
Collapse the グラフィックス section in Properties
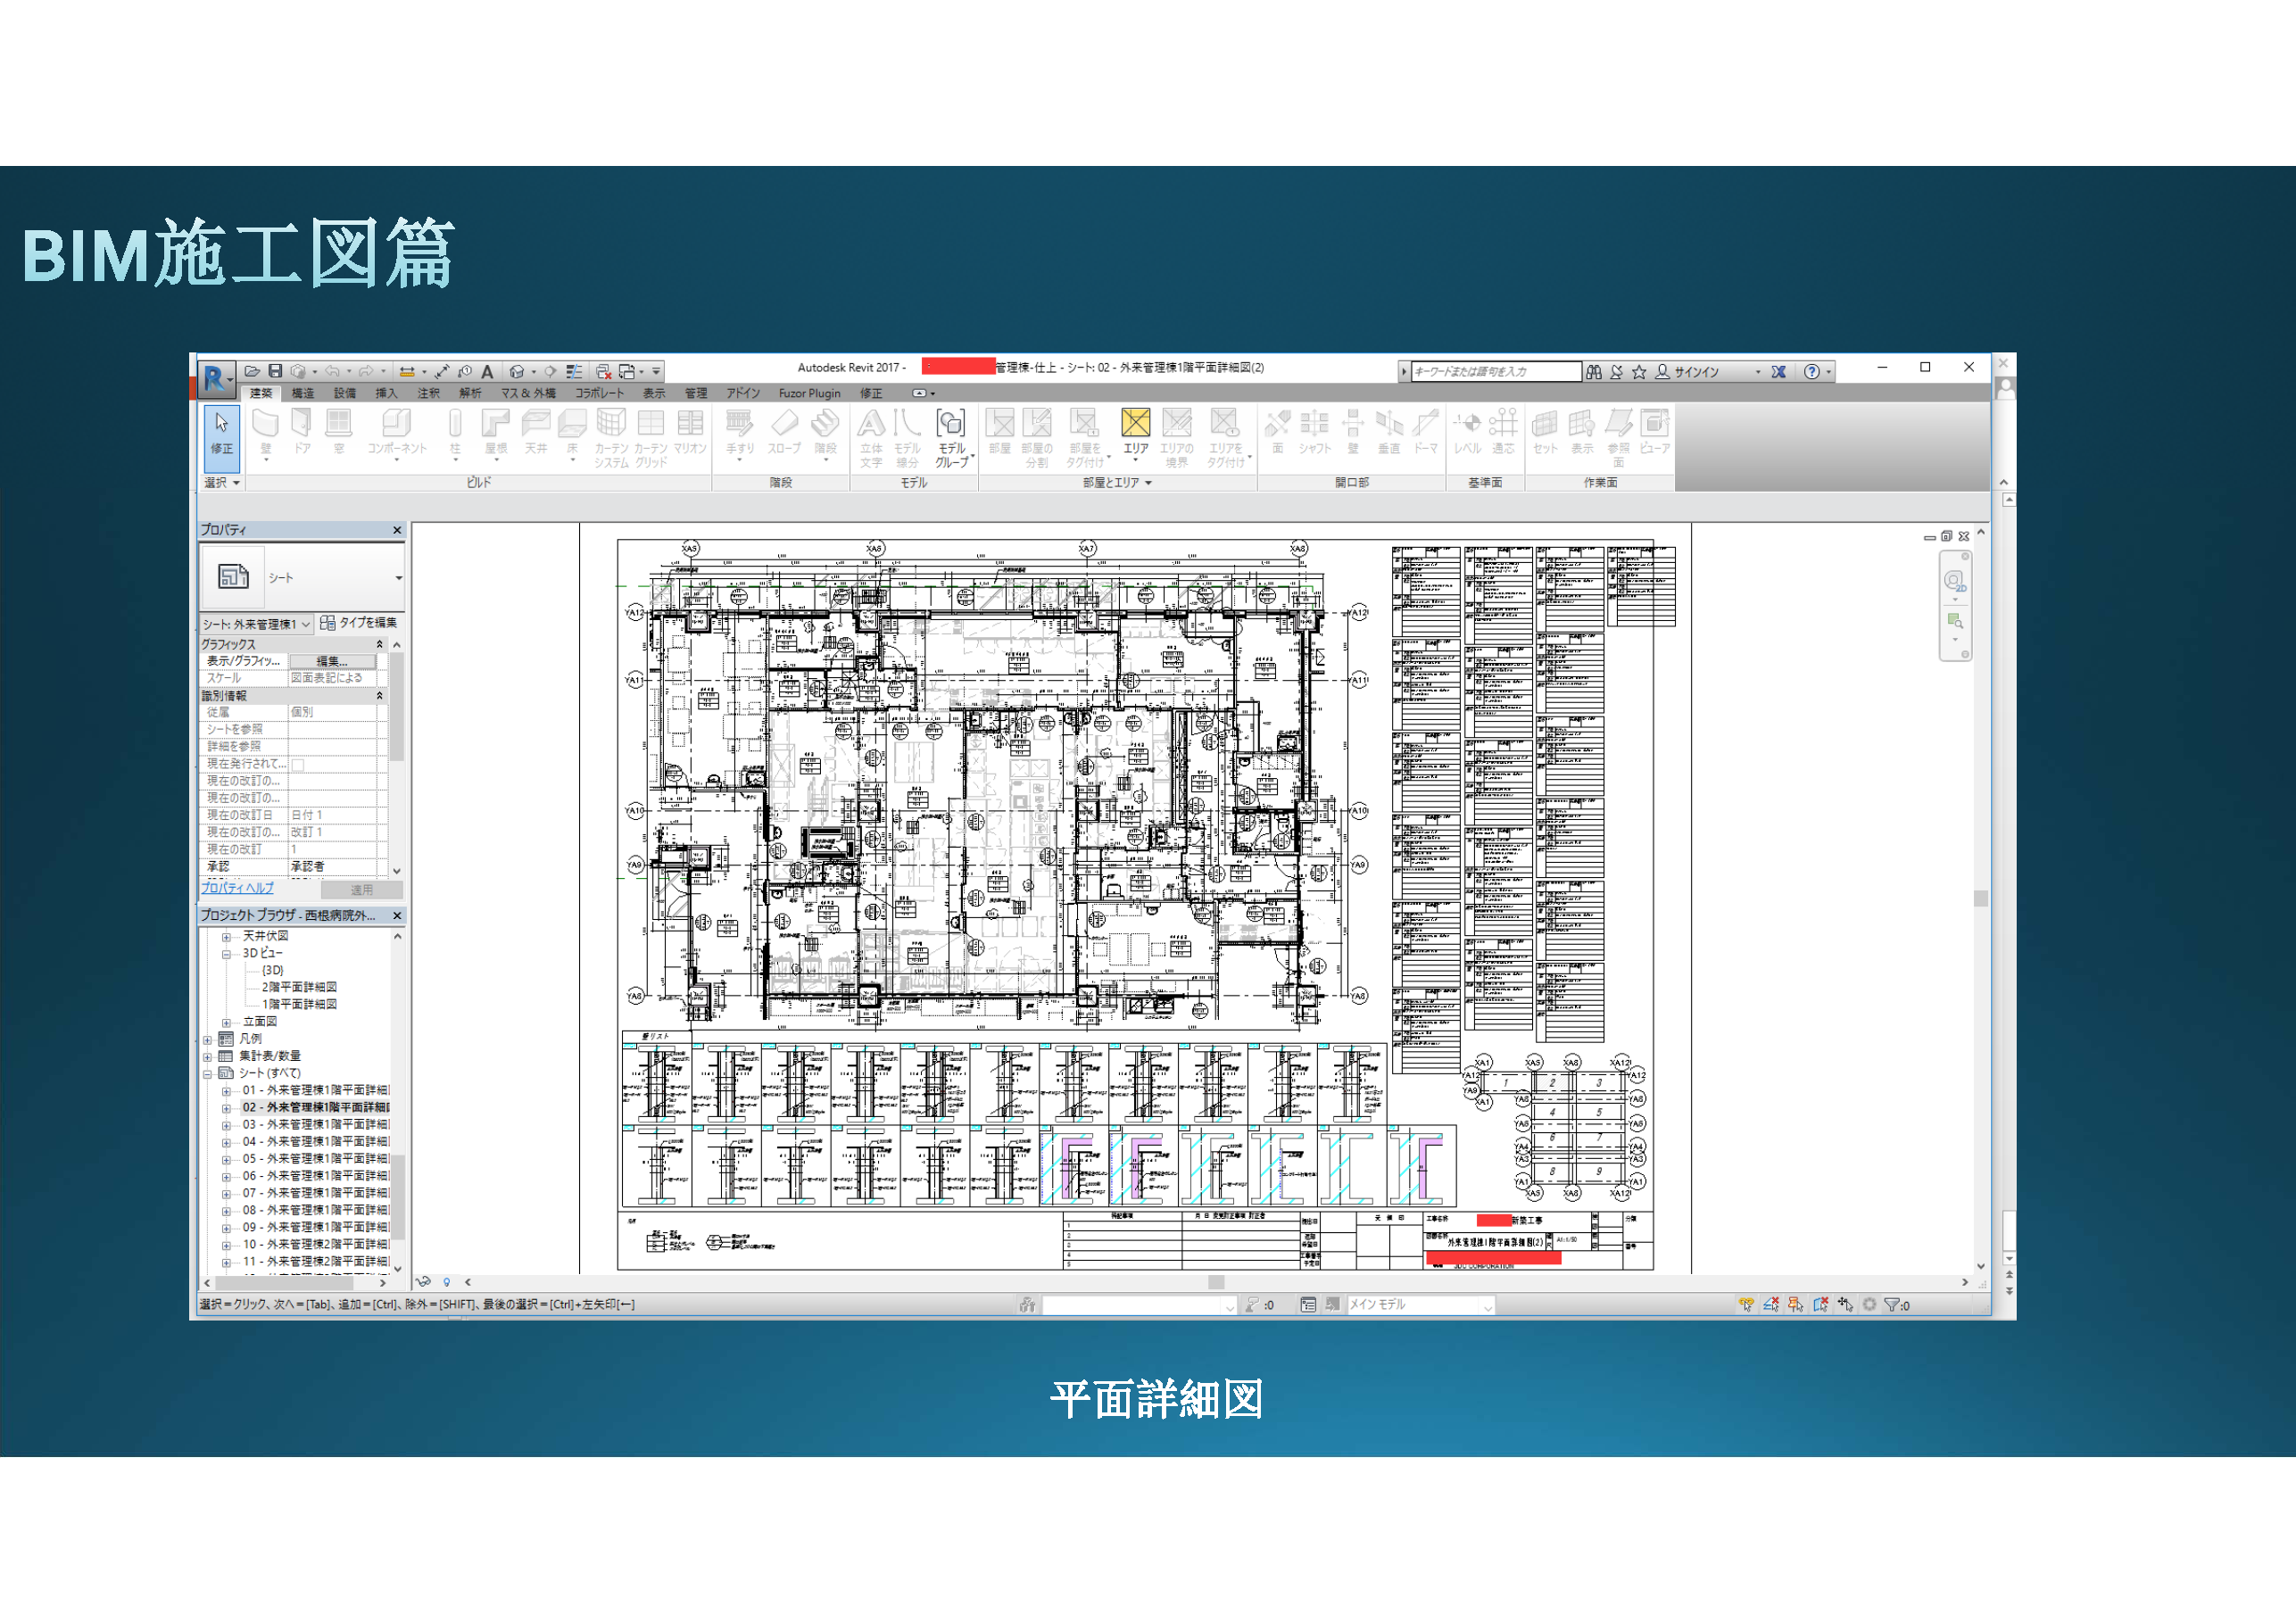[379, 644]
